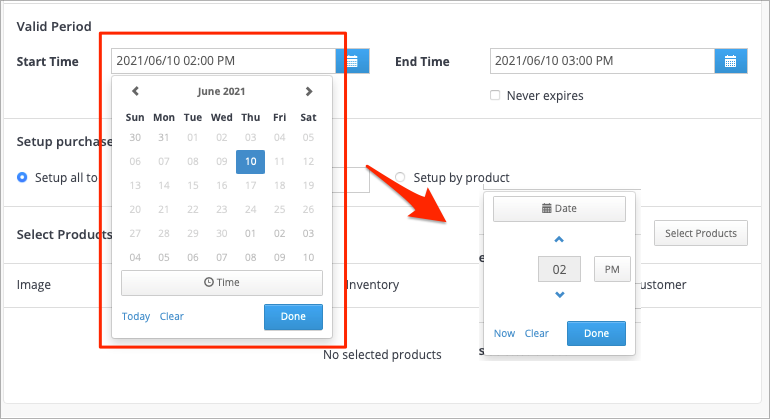Viewport: 770px width, 419px height.
Task: Confirm calendar with Done button
Action: pyautogui.click(x=293, y=317)
